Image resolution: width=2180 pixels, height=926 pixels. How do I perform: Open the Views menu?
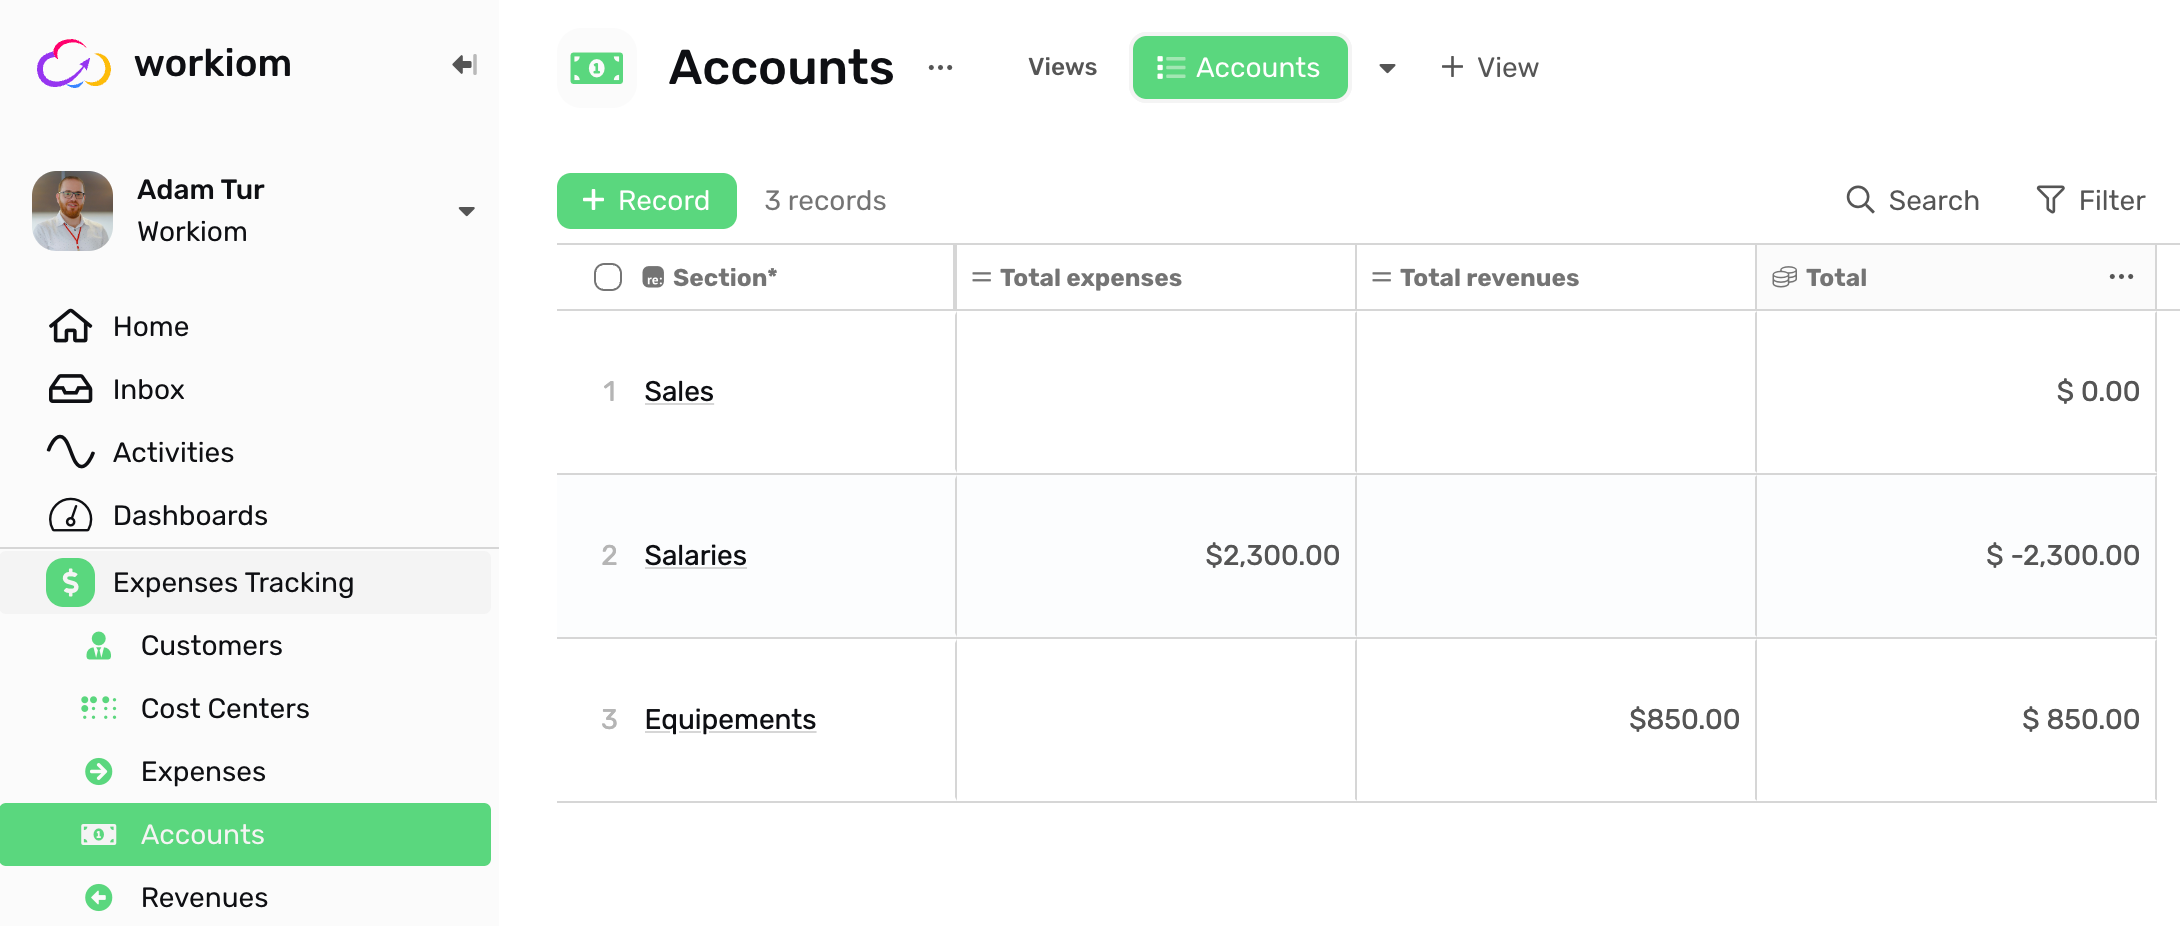(x=1062, y=67)
